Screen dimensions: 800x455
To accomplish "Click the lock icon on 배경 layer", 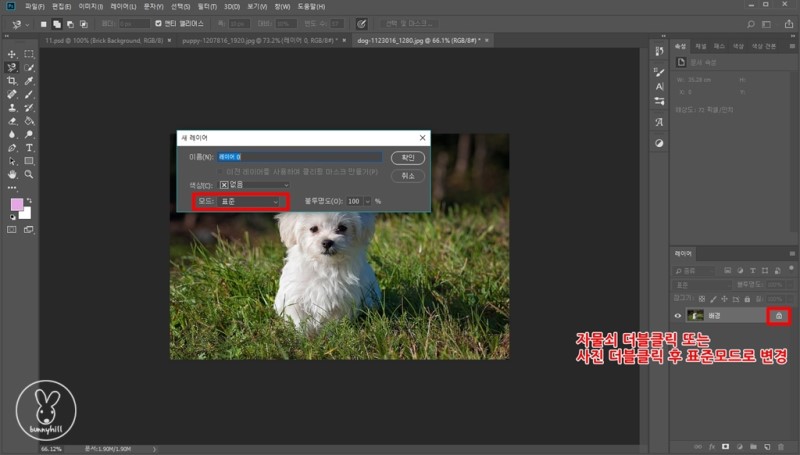I will pos(779,316).
